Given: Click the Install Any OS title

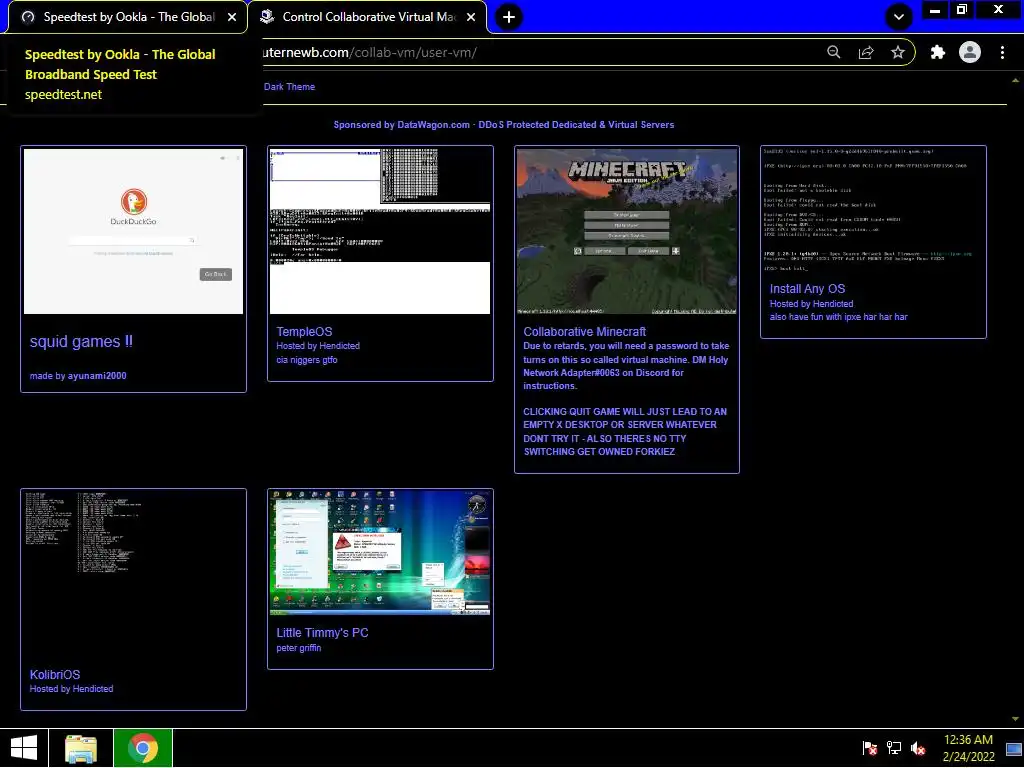Looking at the screenshot, I should pos(807,289).
